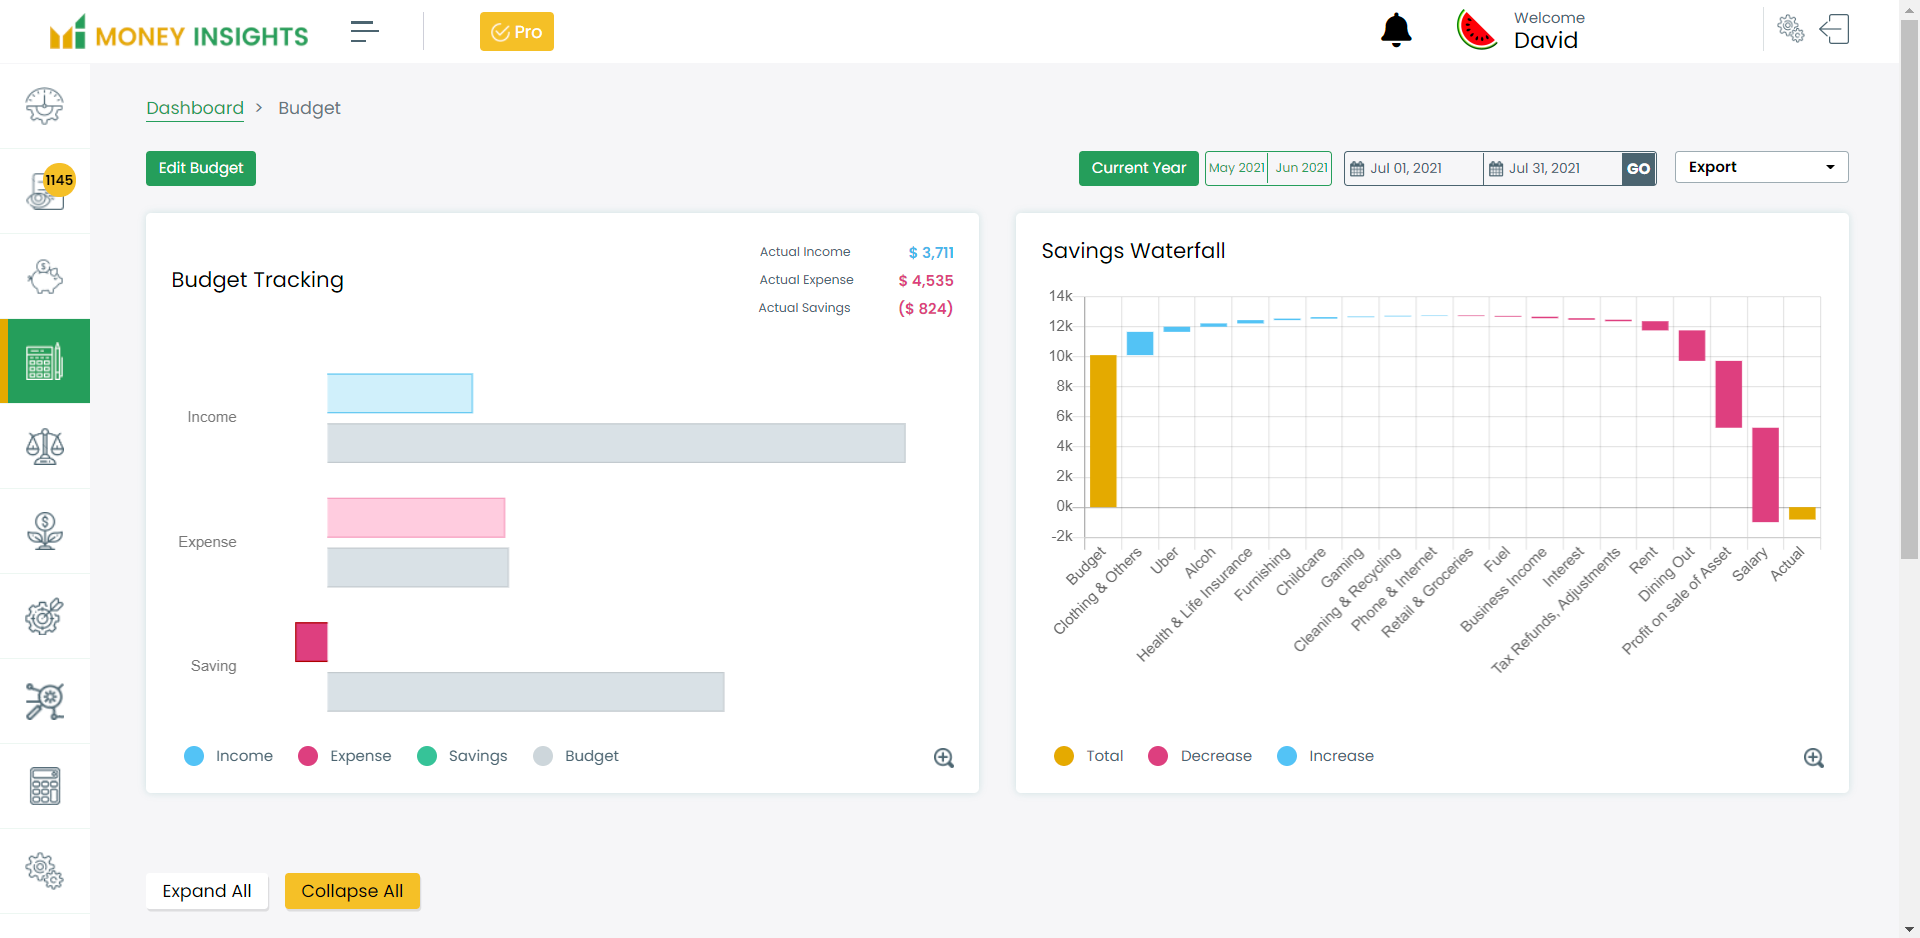1920x938 pixels.
Task: Toggle the hamburger sidebar menu
Action: 364,32
